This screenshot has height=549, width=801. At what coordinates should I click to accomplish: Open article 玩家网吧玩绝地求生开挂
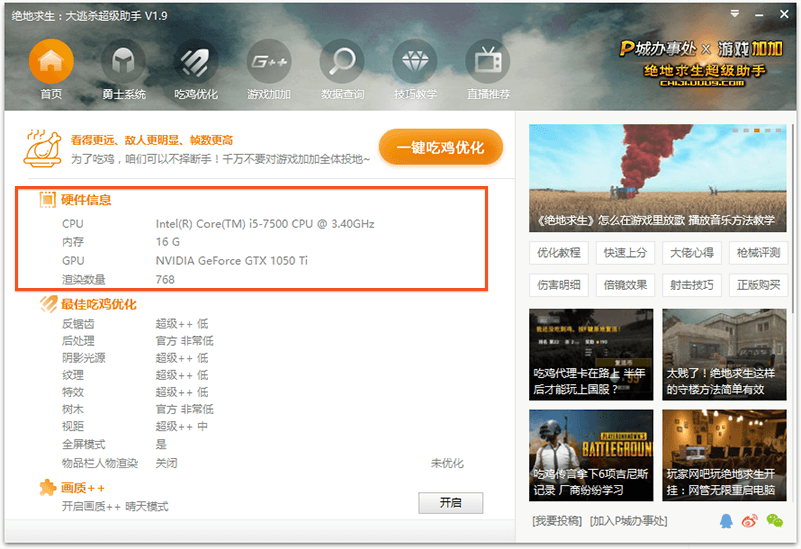[724, 455]
